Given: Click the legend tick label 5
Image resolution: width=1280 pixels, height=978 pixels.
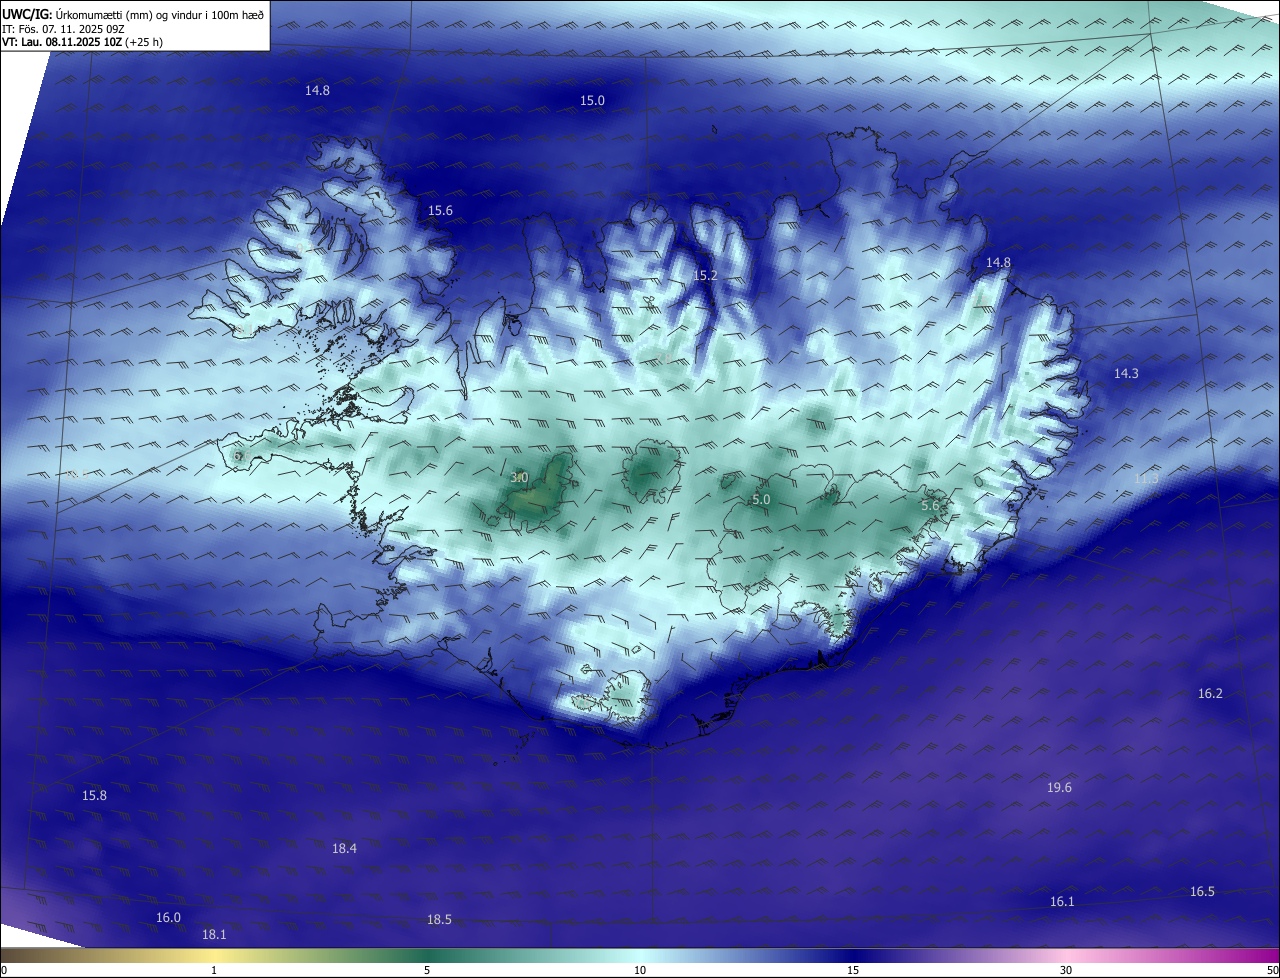Looking at the screenshot, I should (x=427, y=970).
